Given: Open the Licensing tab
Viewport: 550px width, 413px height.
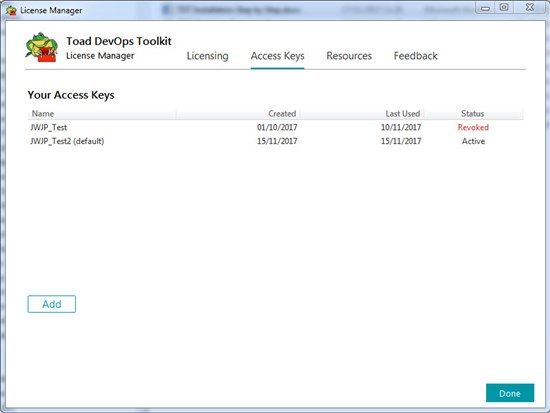Looking at the screenshot, I should click(x=207, y=56).
